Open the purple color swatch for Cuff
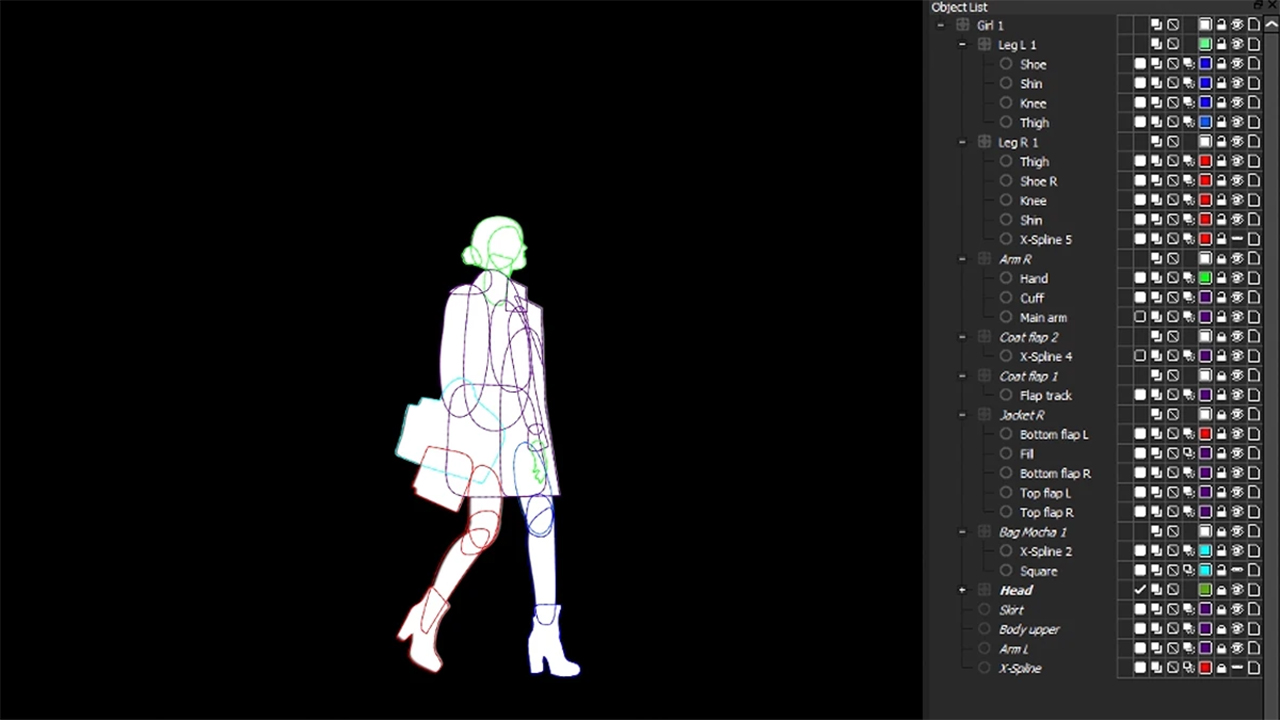The width and height of the screenshot is (1280, 720). [x=1205, y=297]
